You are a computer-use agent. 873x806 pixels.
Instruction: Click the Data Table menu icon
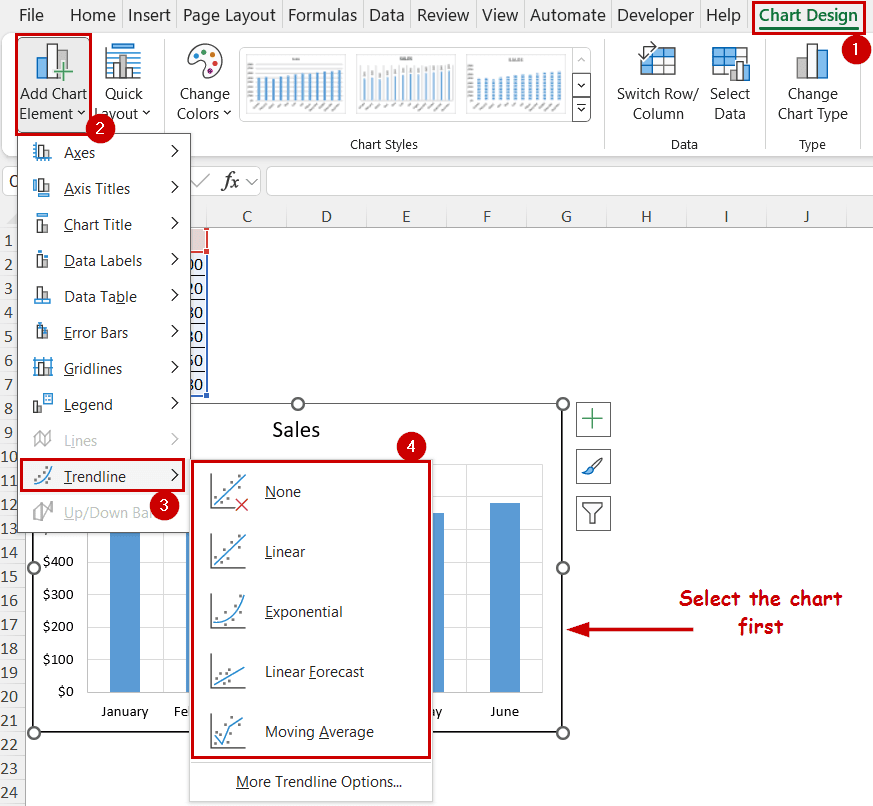42,296
